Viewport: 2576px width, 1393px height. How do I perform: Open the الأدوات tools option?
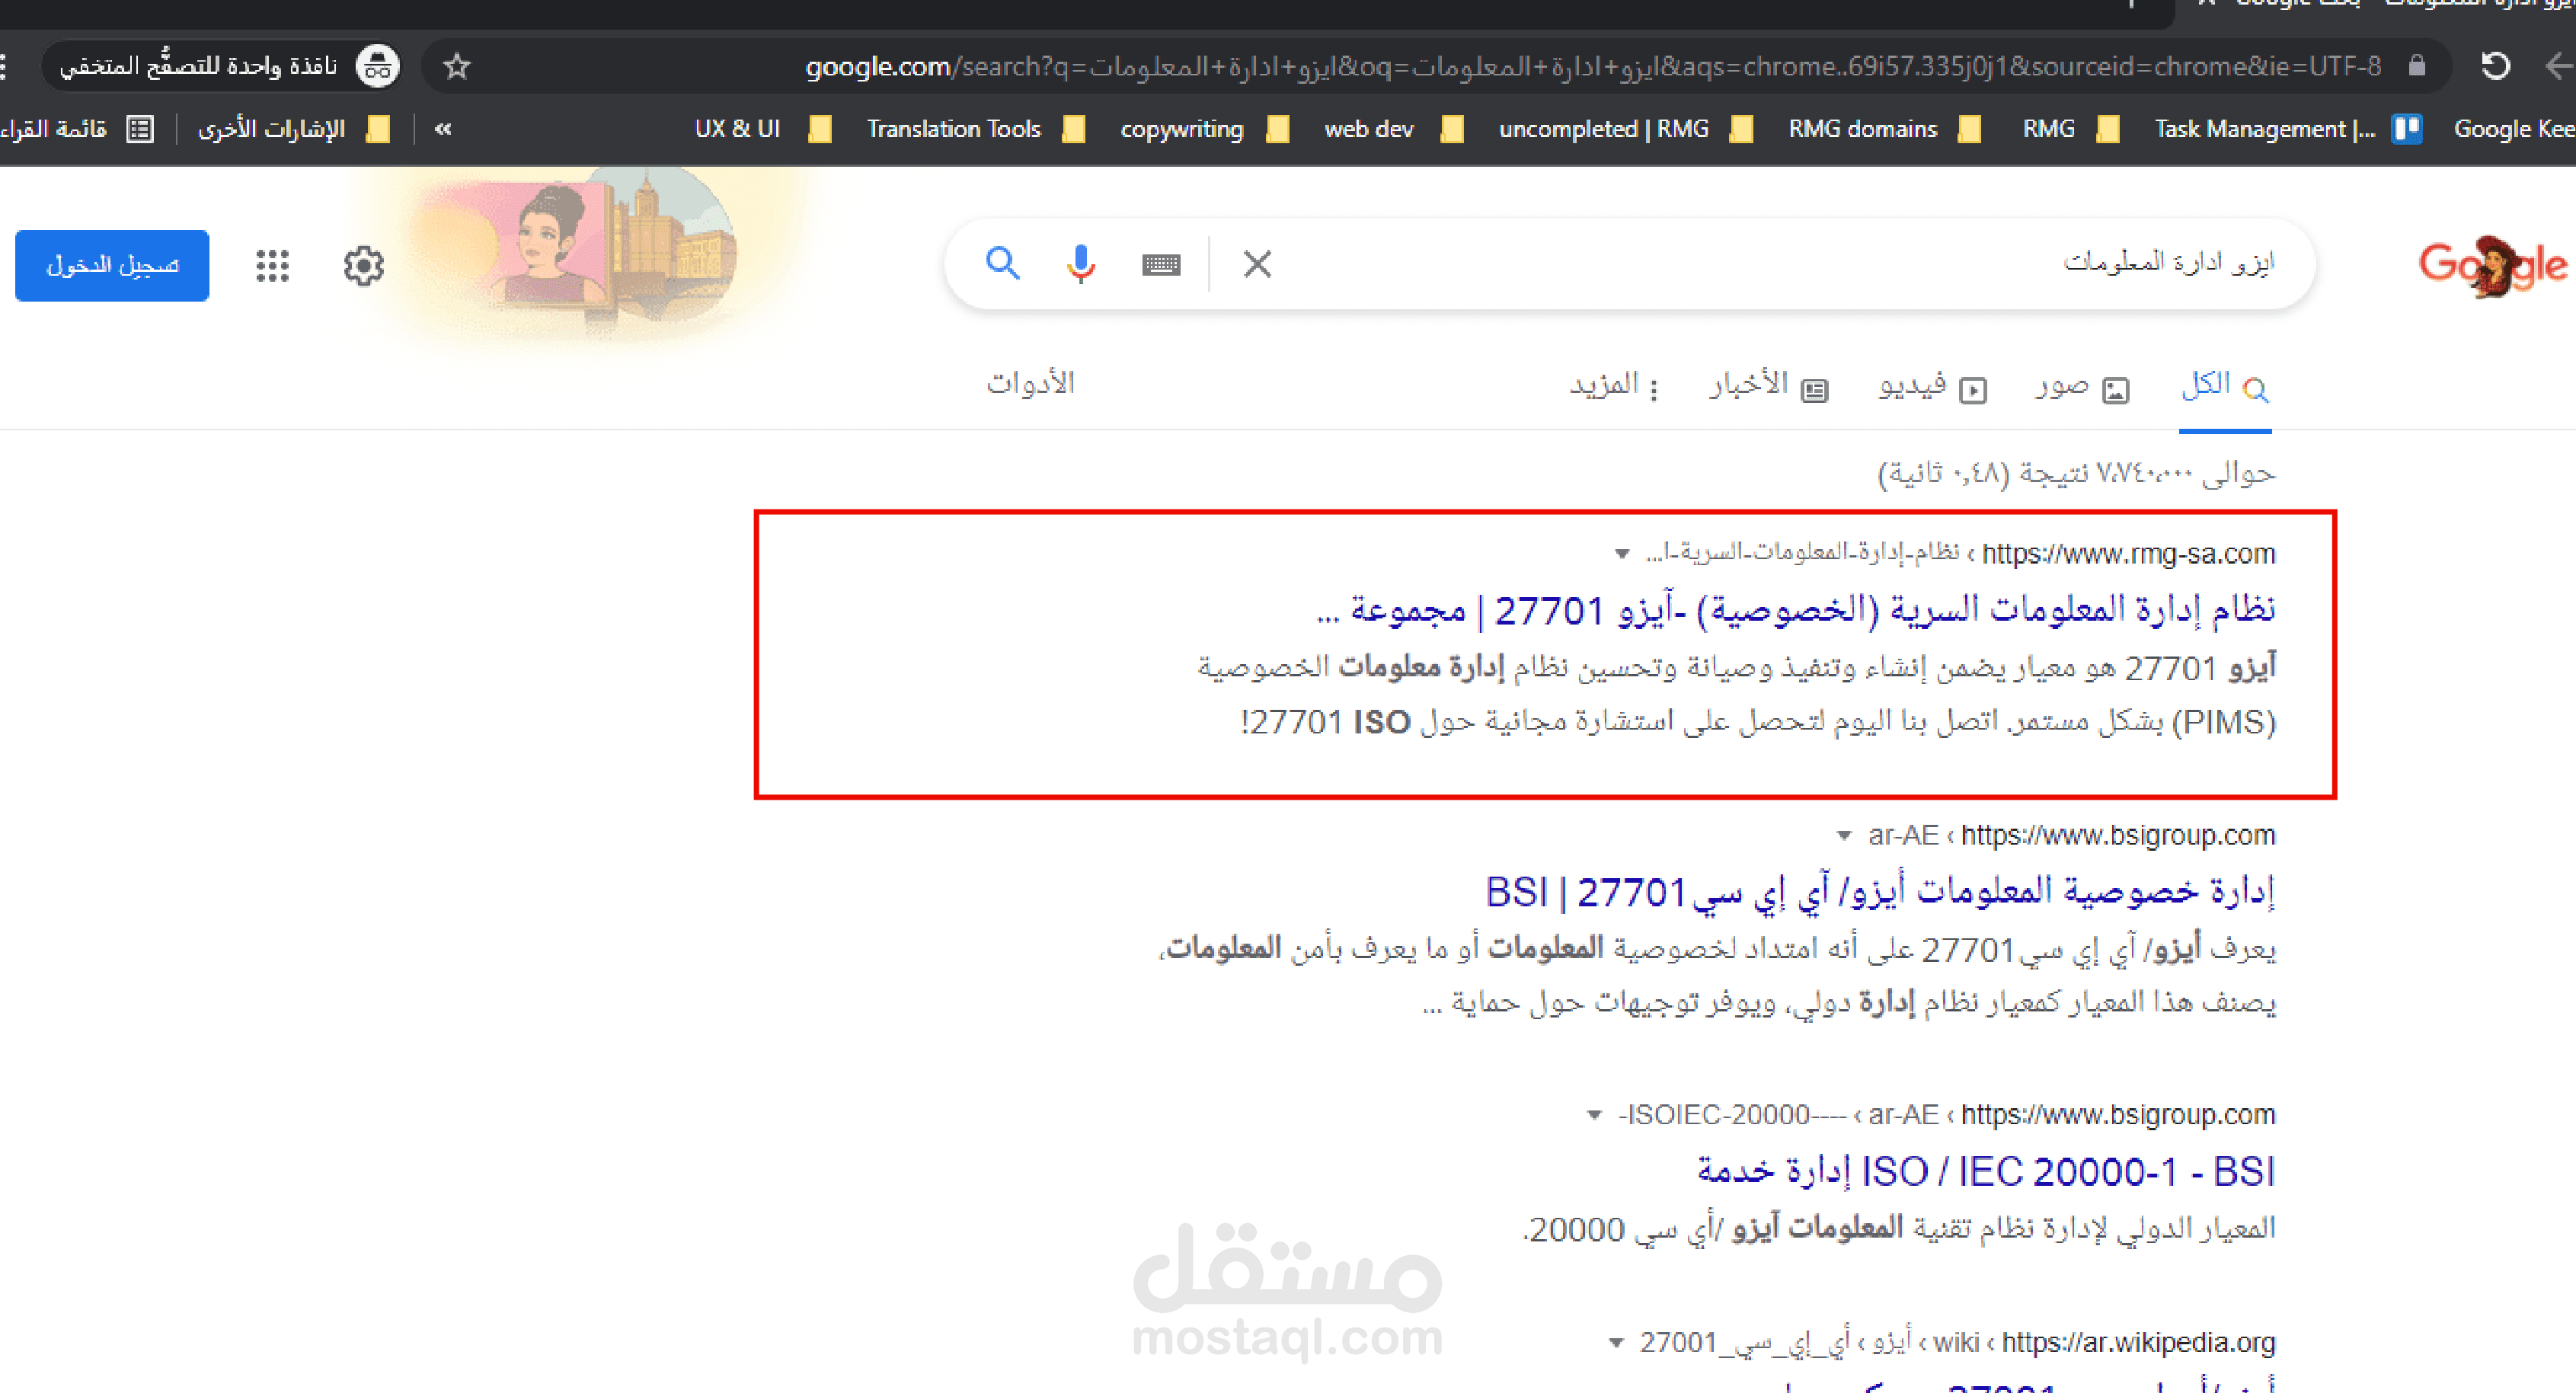[x=1031, y=384]
